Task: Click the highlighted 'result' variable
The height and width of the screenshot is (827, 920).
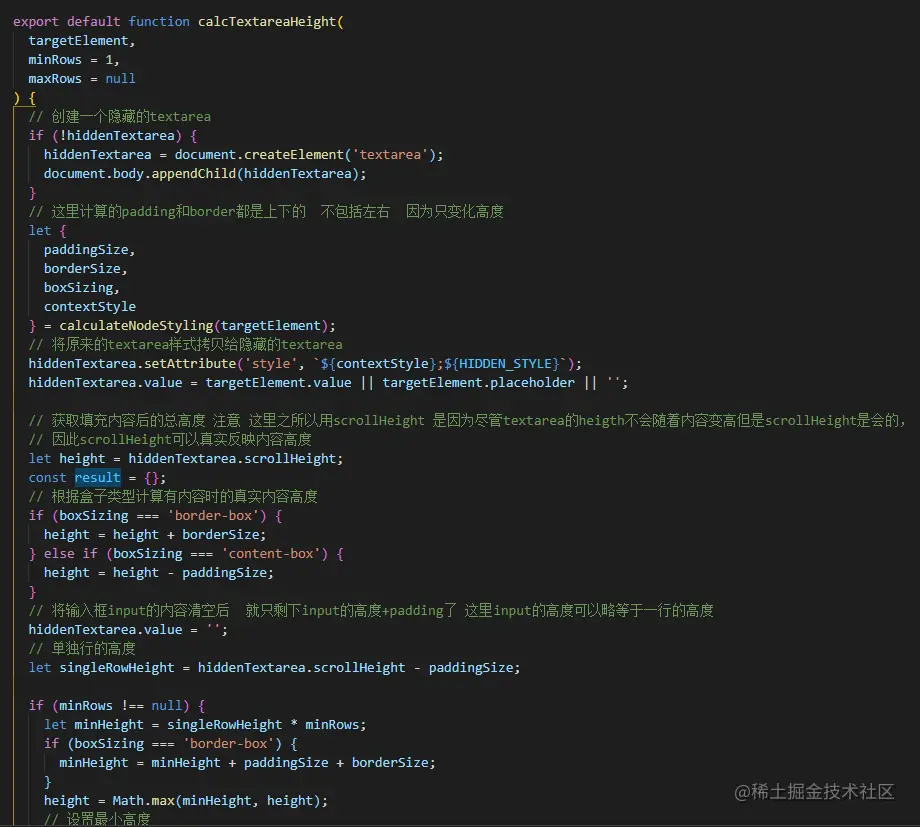Action: [97, 478]
